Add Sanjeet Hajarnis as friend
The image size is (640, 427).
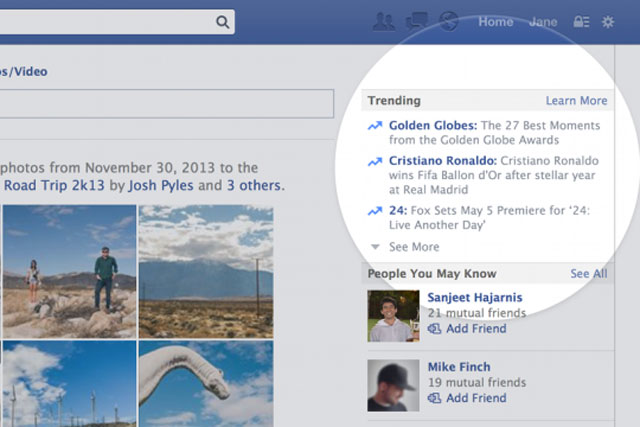pos(467,329)
